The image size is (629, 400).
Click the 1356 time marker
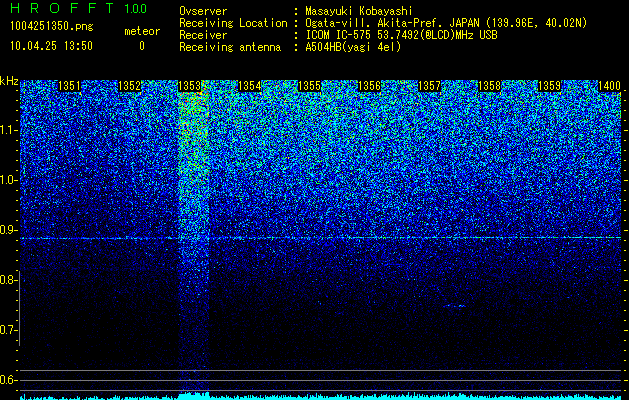coord(369,86)
